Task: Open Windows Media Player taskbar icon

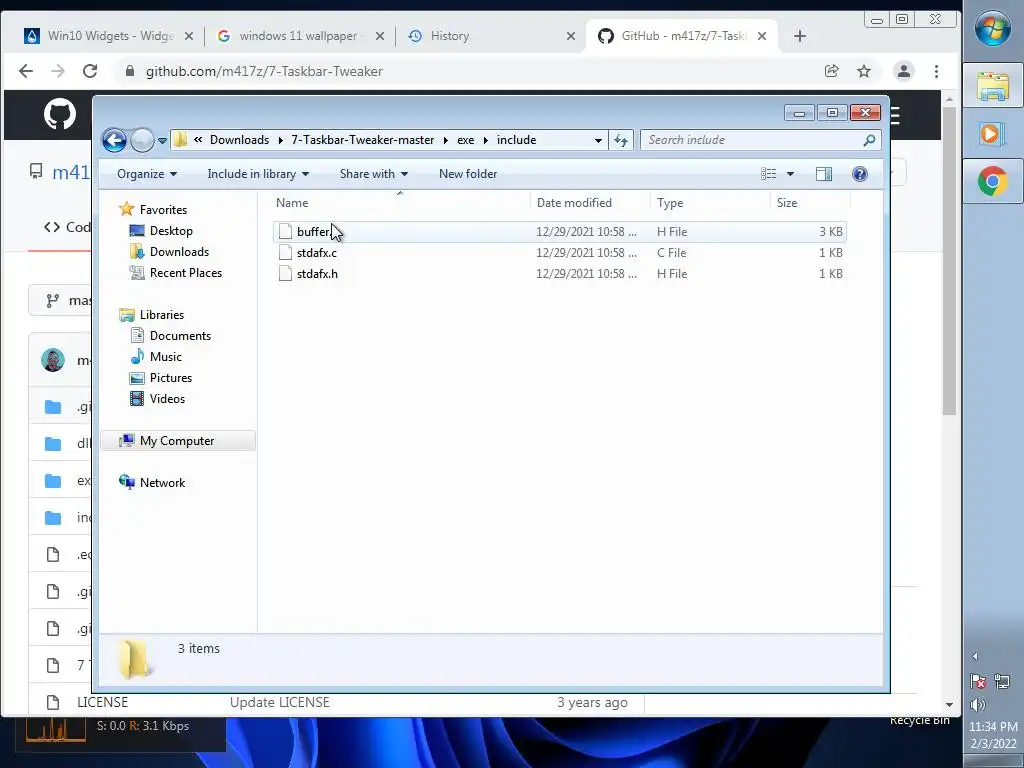Action: click(993, 134)
